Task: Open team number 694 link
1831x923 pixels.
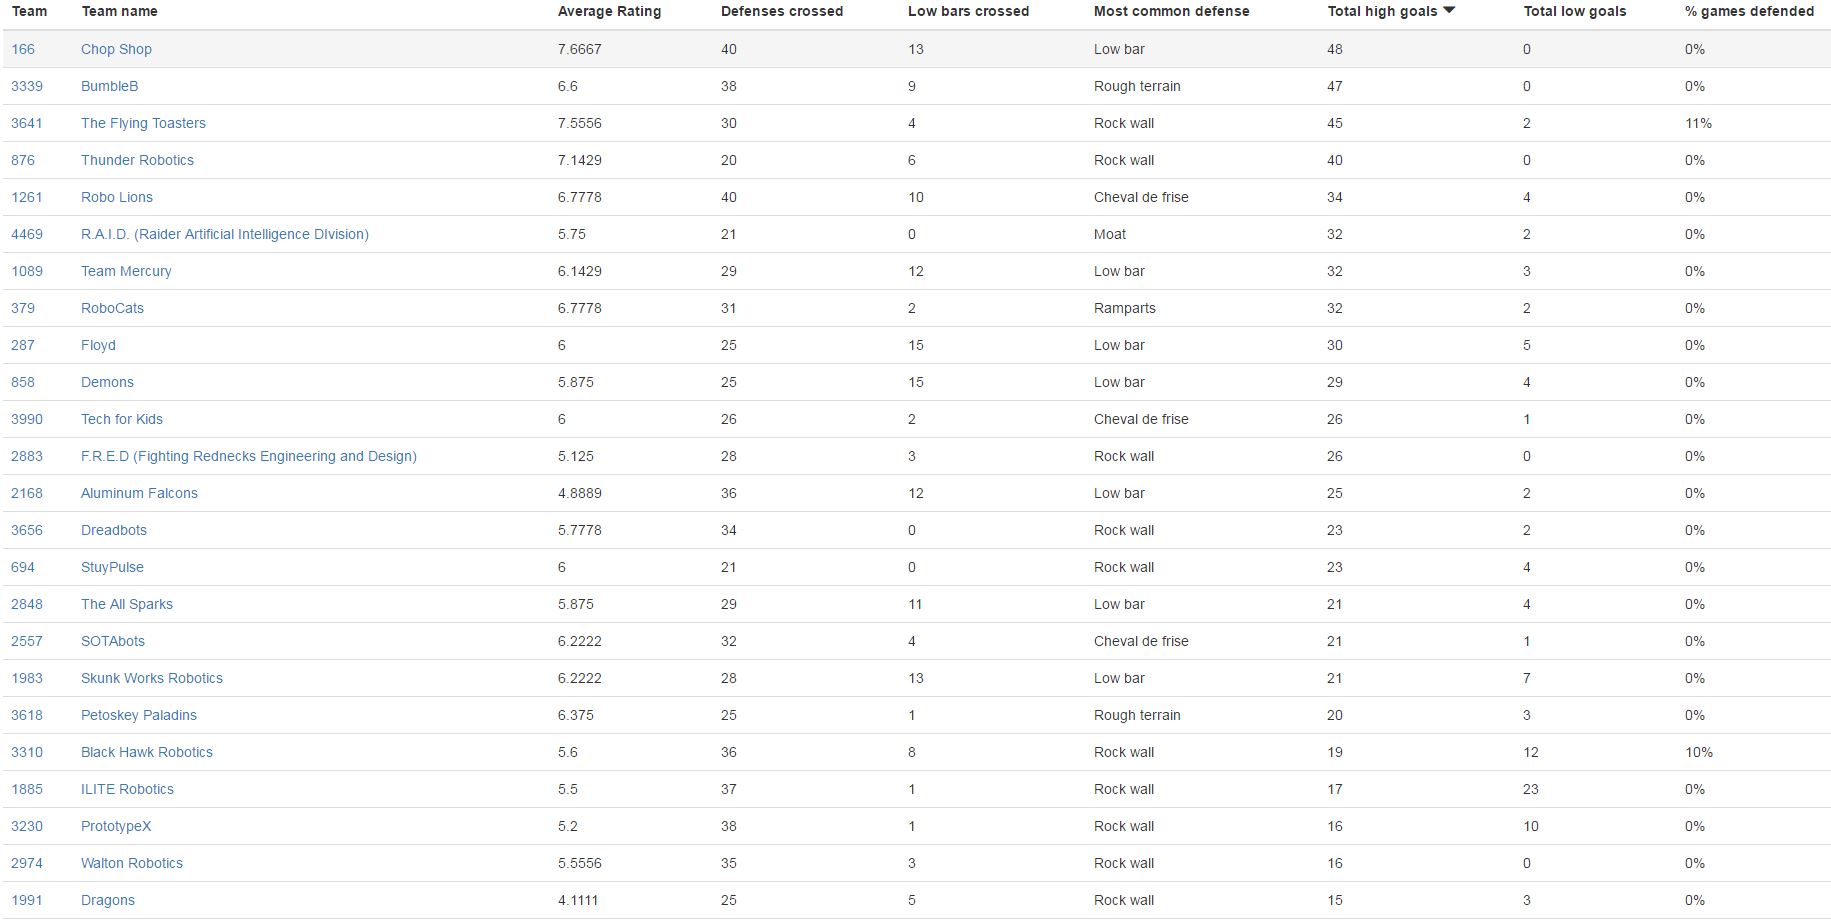Action: (x=23, y=567)
